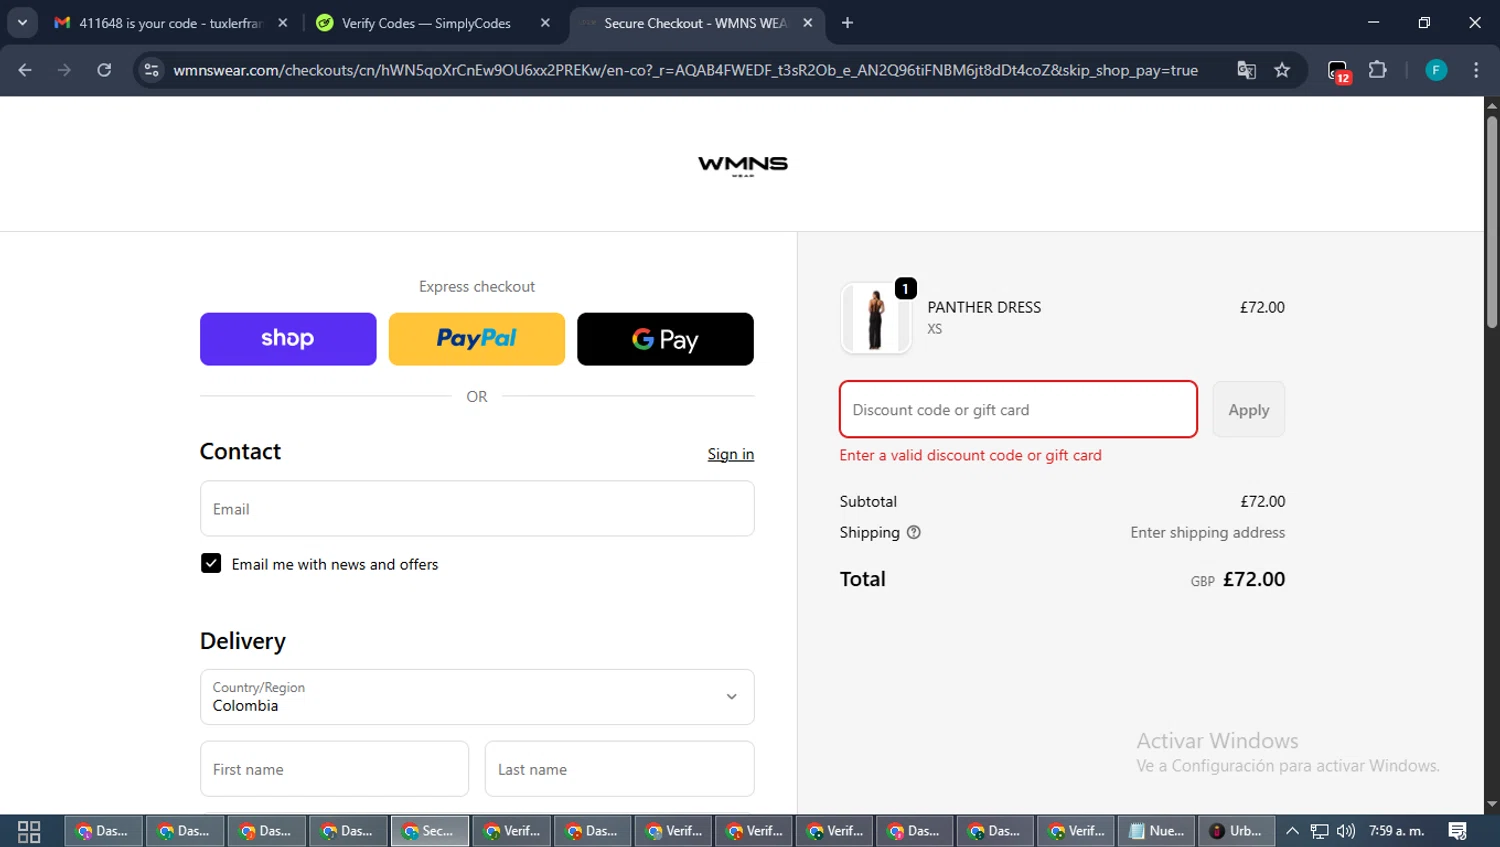Image resolution: width=1500 pixels, height=847 pixels.
Task: Close the Gmail 411648 code tab
Action: click(x=283, y=23)
